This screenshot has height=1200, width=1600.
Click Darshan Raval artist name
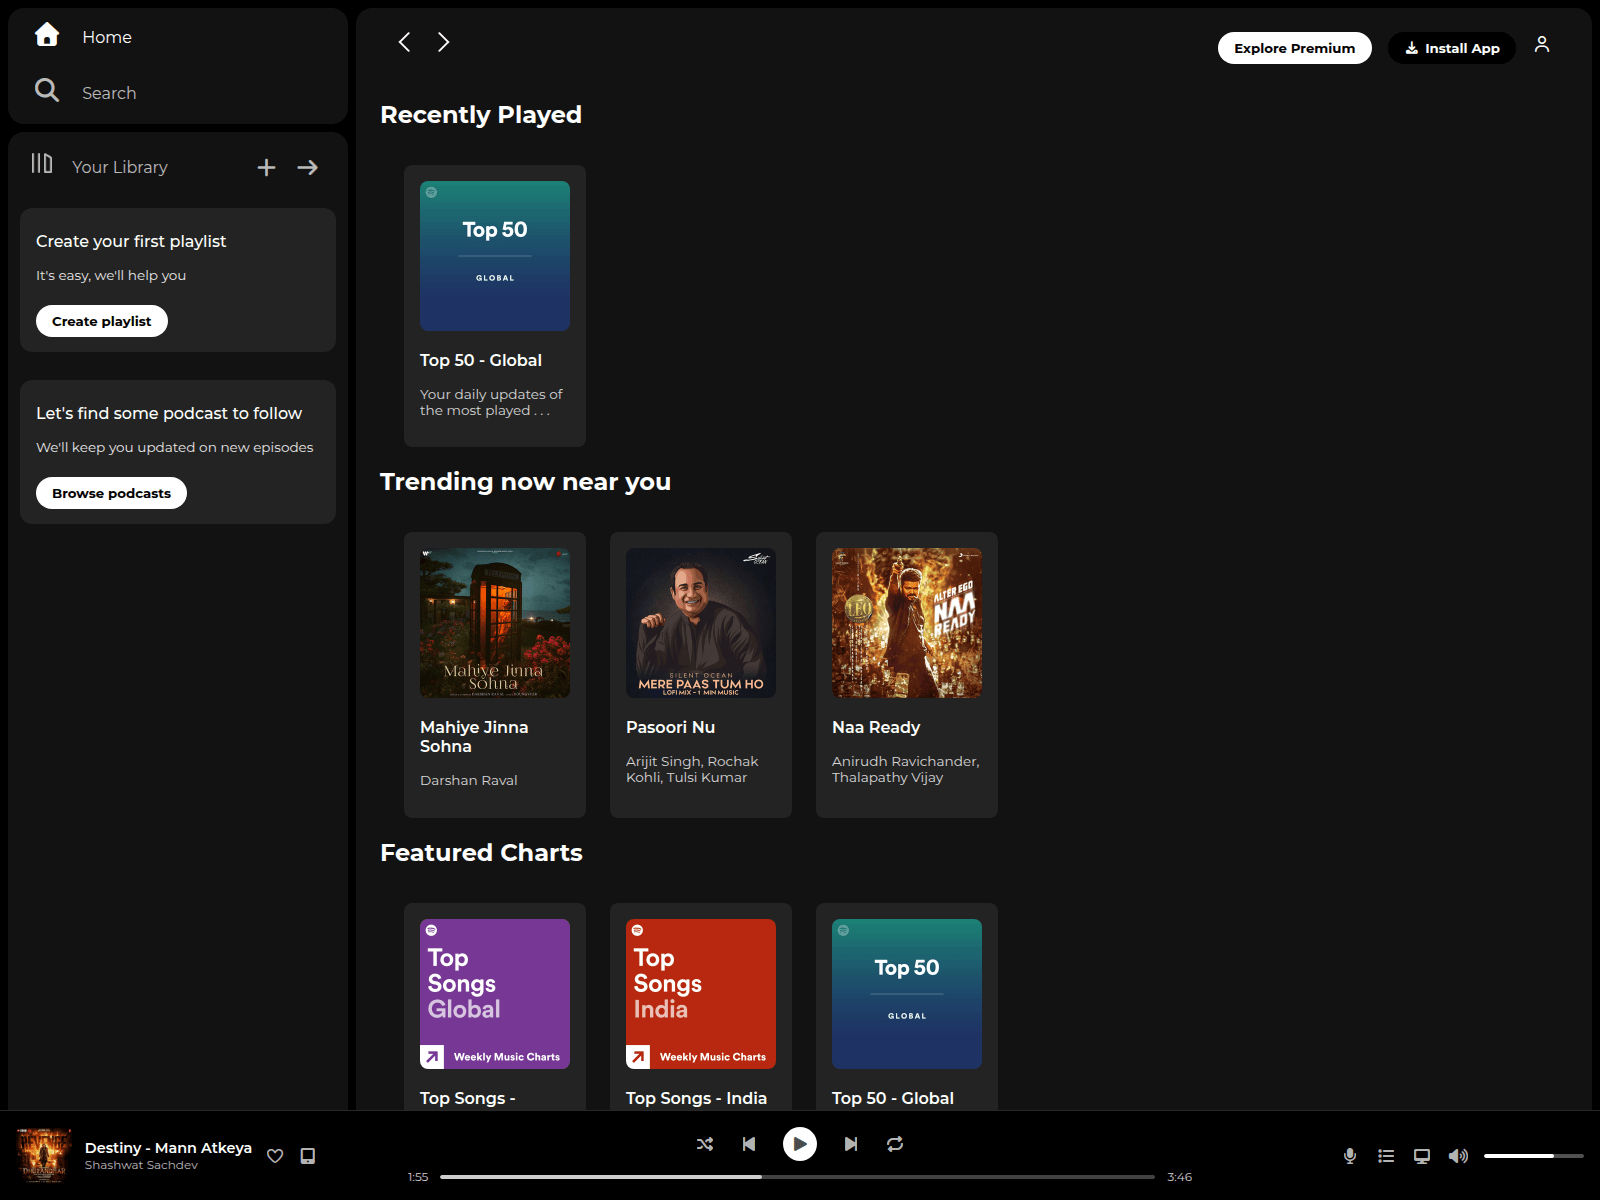pos(469,780)
